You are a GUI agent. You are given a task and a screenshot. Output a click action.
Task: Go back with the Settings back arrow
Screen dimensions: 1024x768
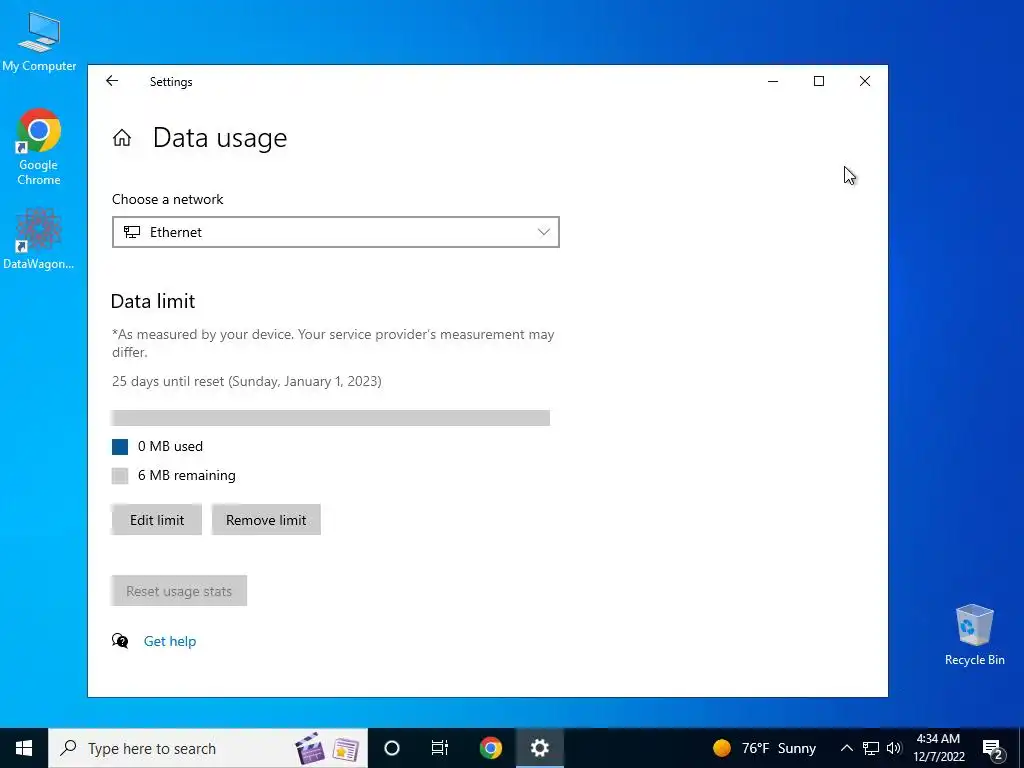112,81
